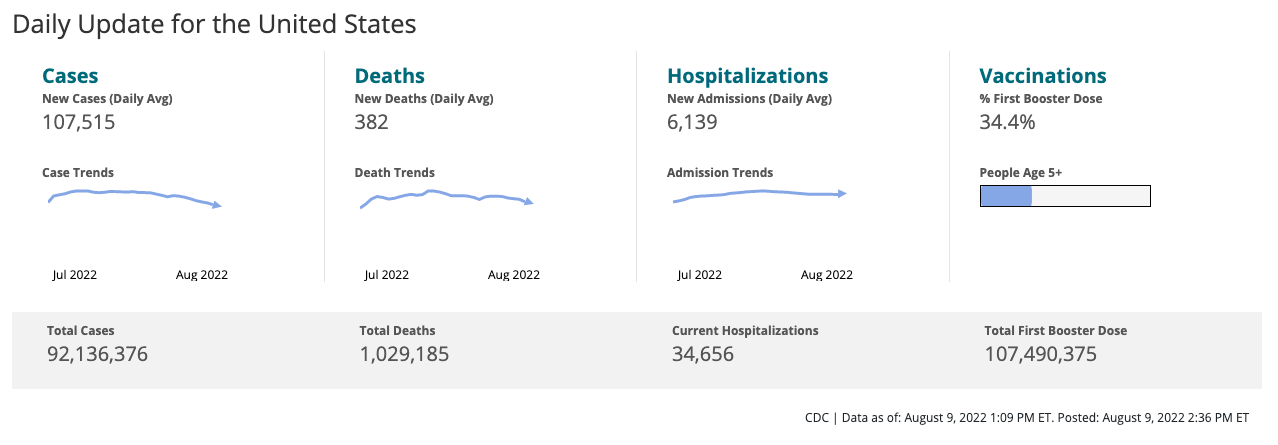The image size is (1278, 445).
Task: Click the Hospitalizations heading link
Action: [x=747, y=76]
